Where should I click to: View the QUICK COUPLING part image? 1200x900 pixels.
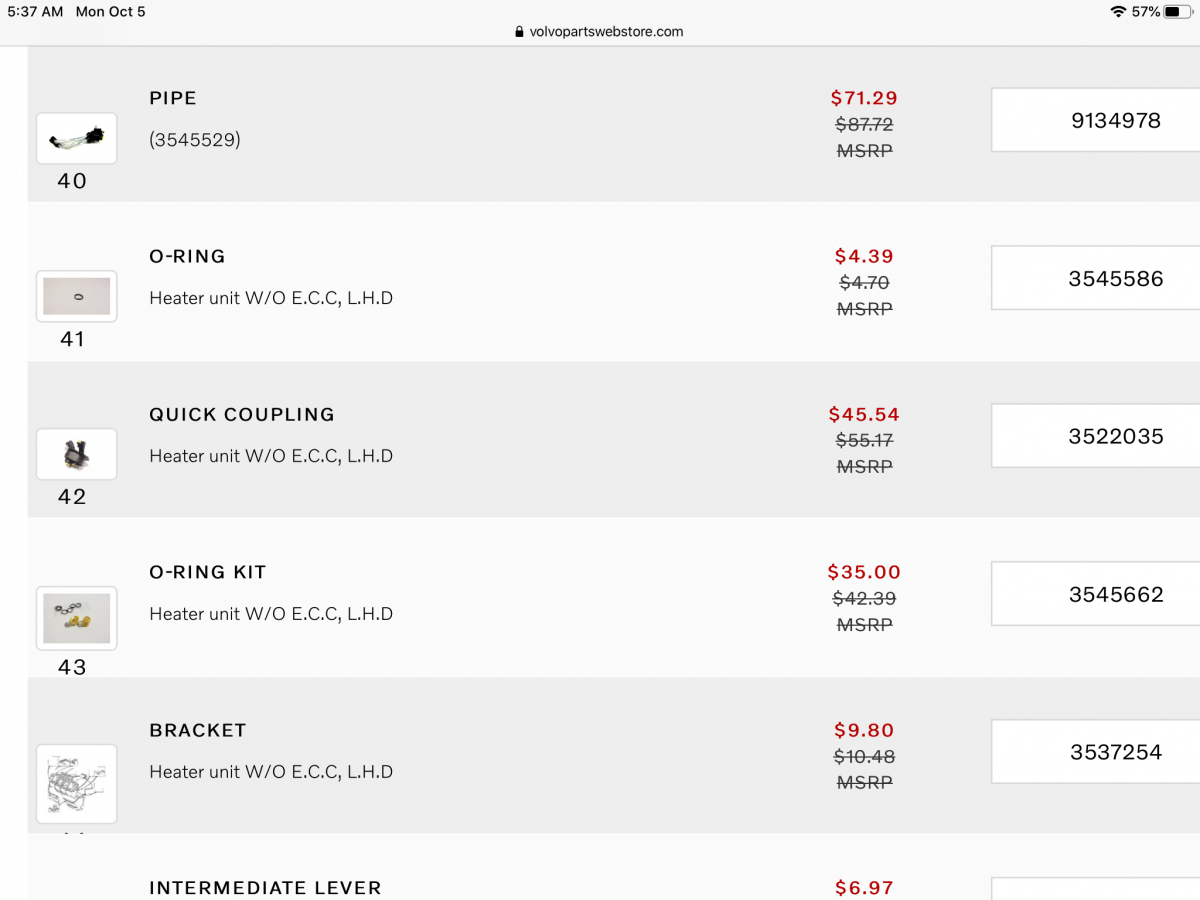(76, 454)
